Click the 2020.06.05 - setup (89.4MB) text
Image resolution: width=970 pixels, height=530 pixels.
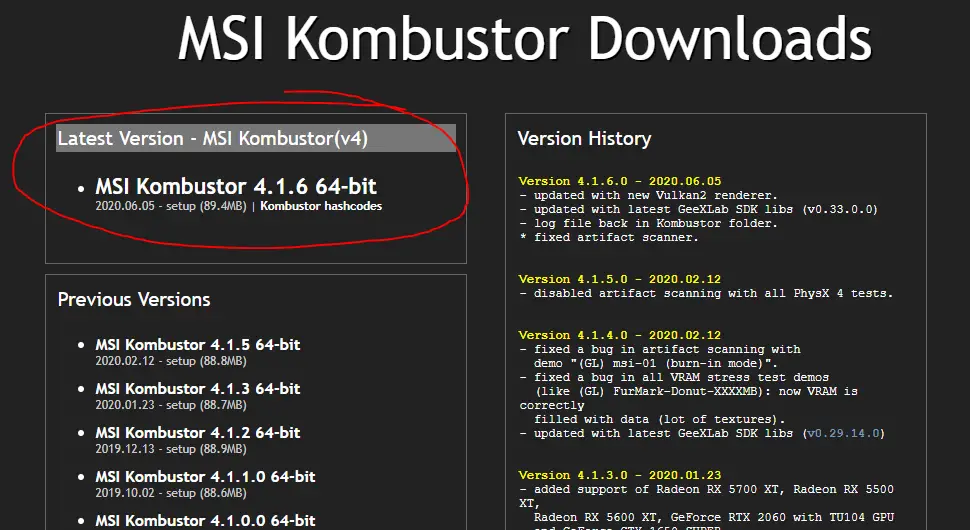(x=171, y=206)
